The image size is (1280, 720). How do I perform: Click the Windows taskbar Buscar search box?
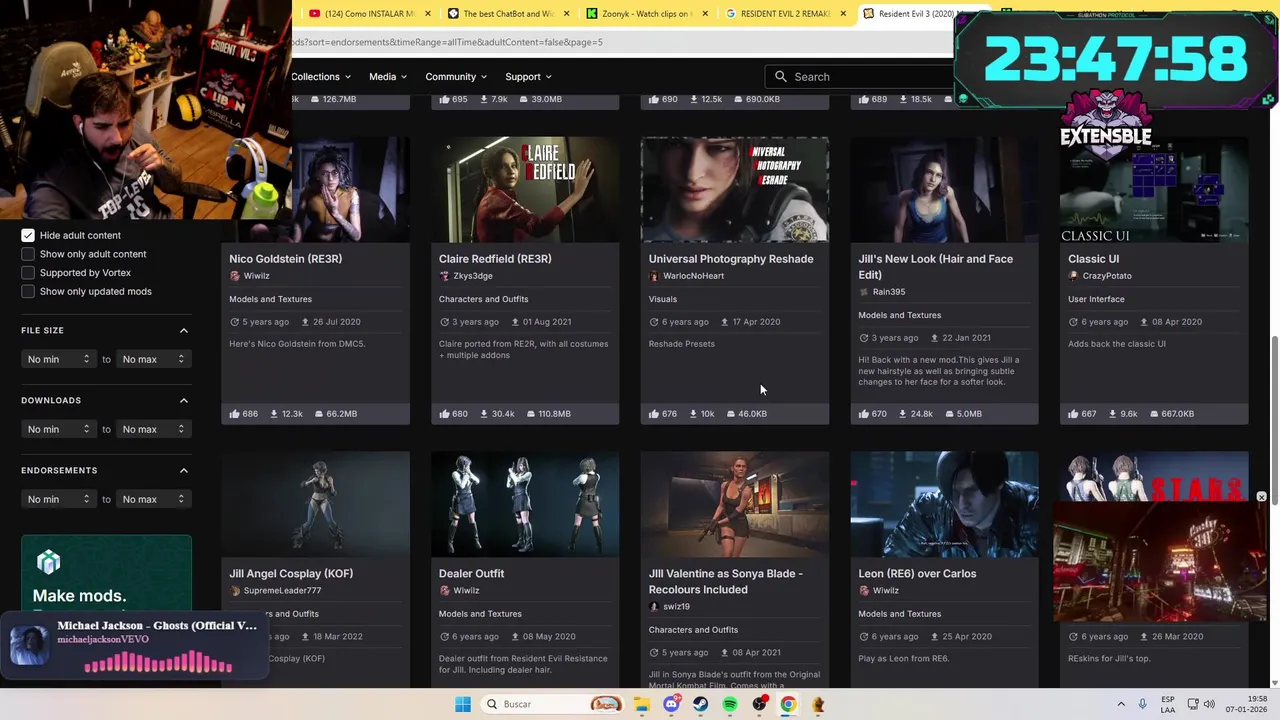click(553, 704)
